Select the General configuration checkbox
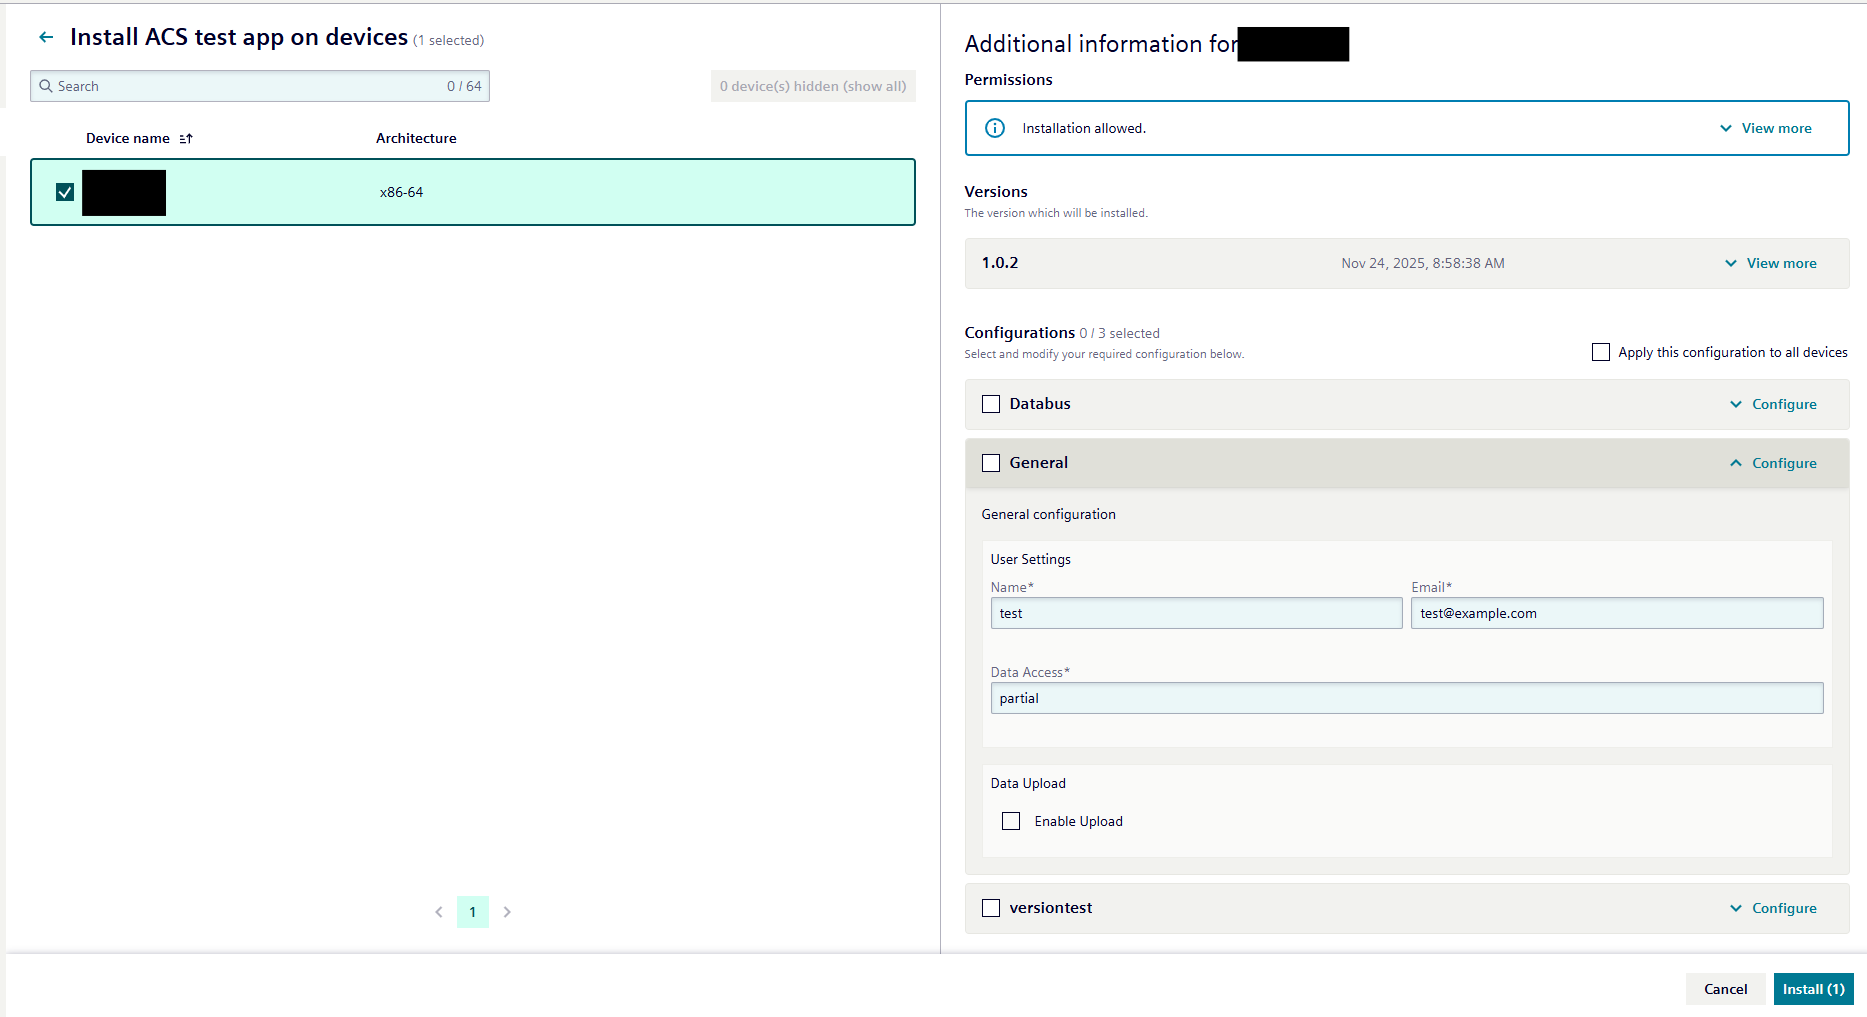This screenshot has width=1867, height=1017. click(x=990, y=463)
